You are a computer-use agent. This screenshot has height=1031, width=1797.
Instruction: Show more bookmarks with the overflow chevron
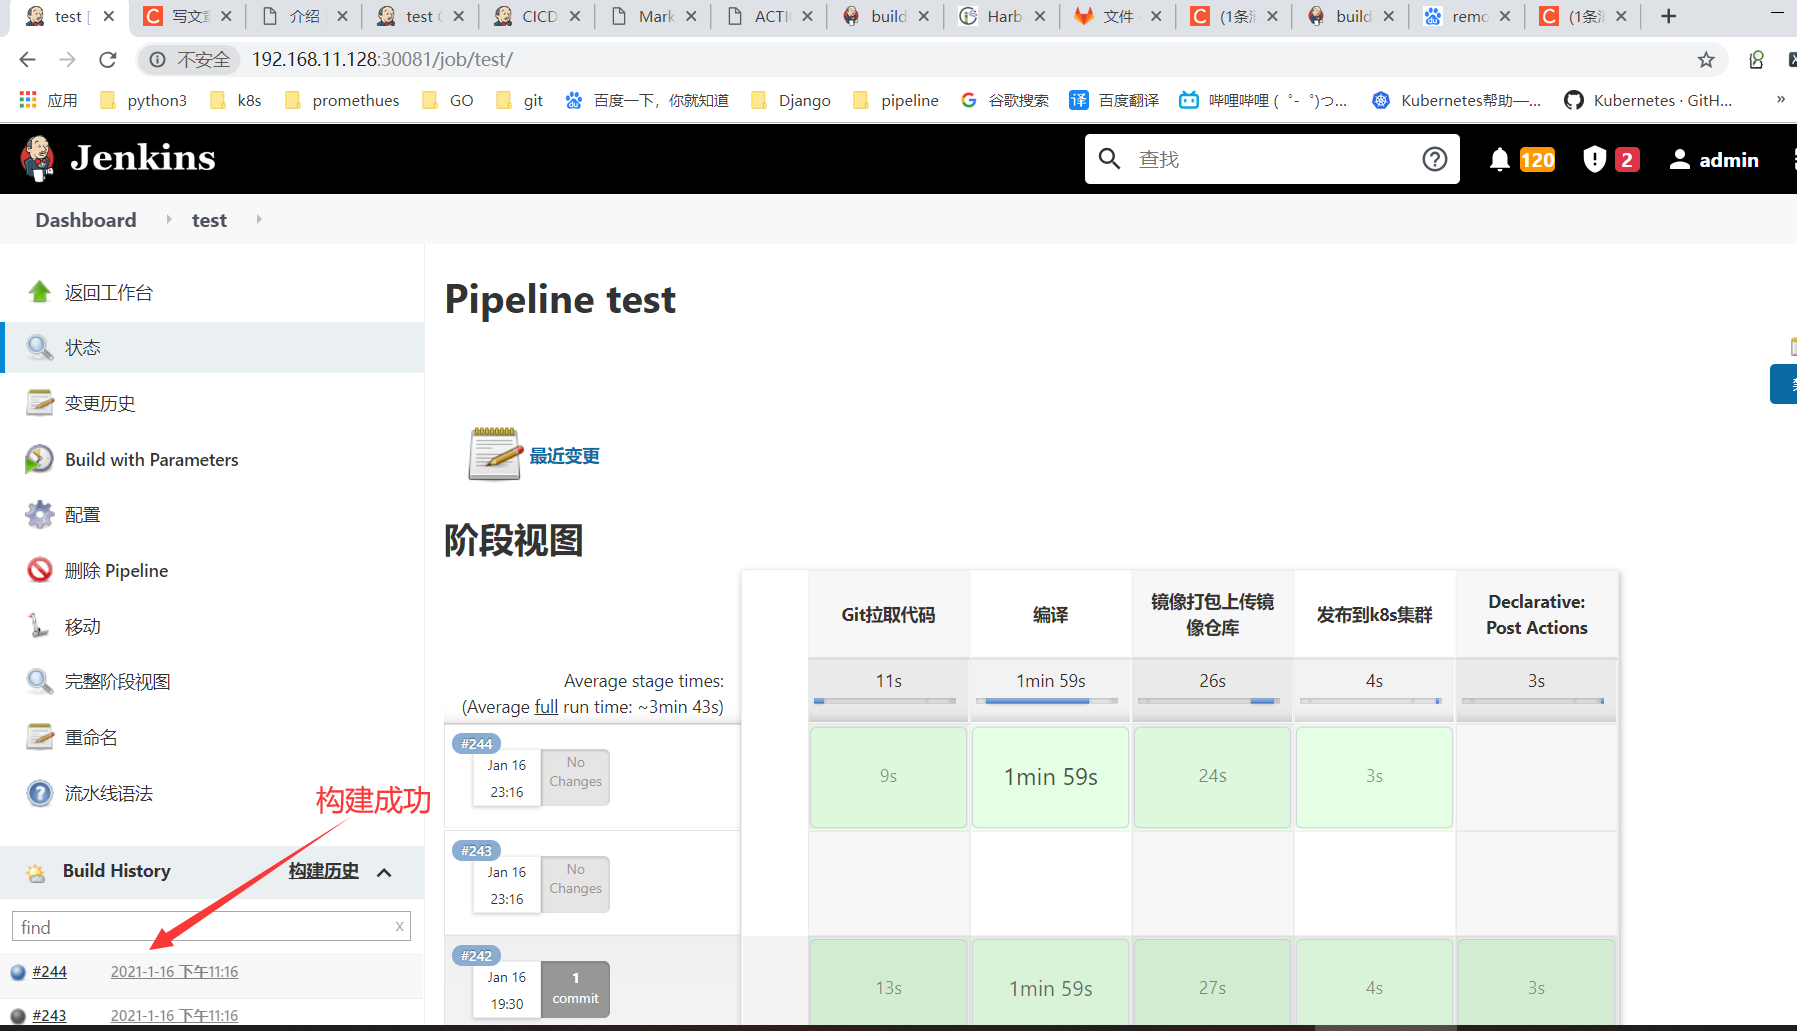click(1780, 100)
